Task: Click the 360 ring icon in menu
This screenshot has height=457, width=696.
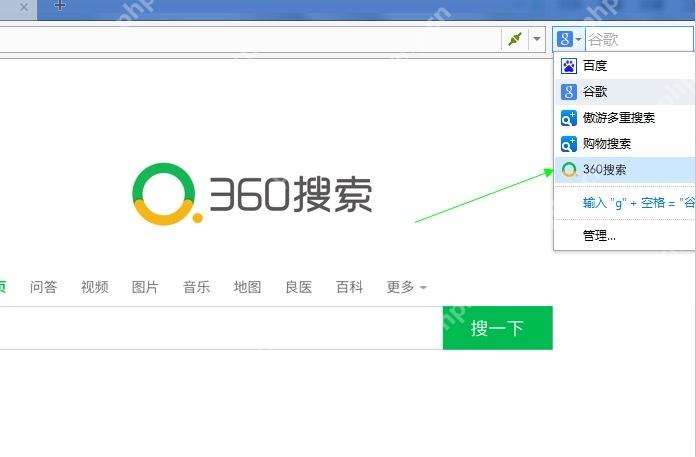Action: coord(569,169)
